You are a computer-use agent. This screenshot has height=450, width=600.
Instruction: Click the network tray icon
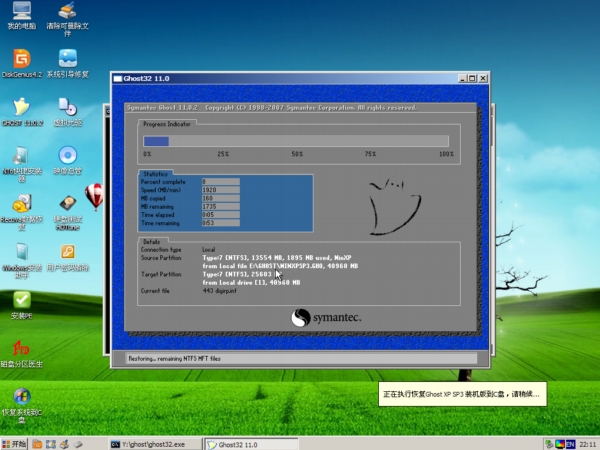pyautogui.click(x=549, y=444)
